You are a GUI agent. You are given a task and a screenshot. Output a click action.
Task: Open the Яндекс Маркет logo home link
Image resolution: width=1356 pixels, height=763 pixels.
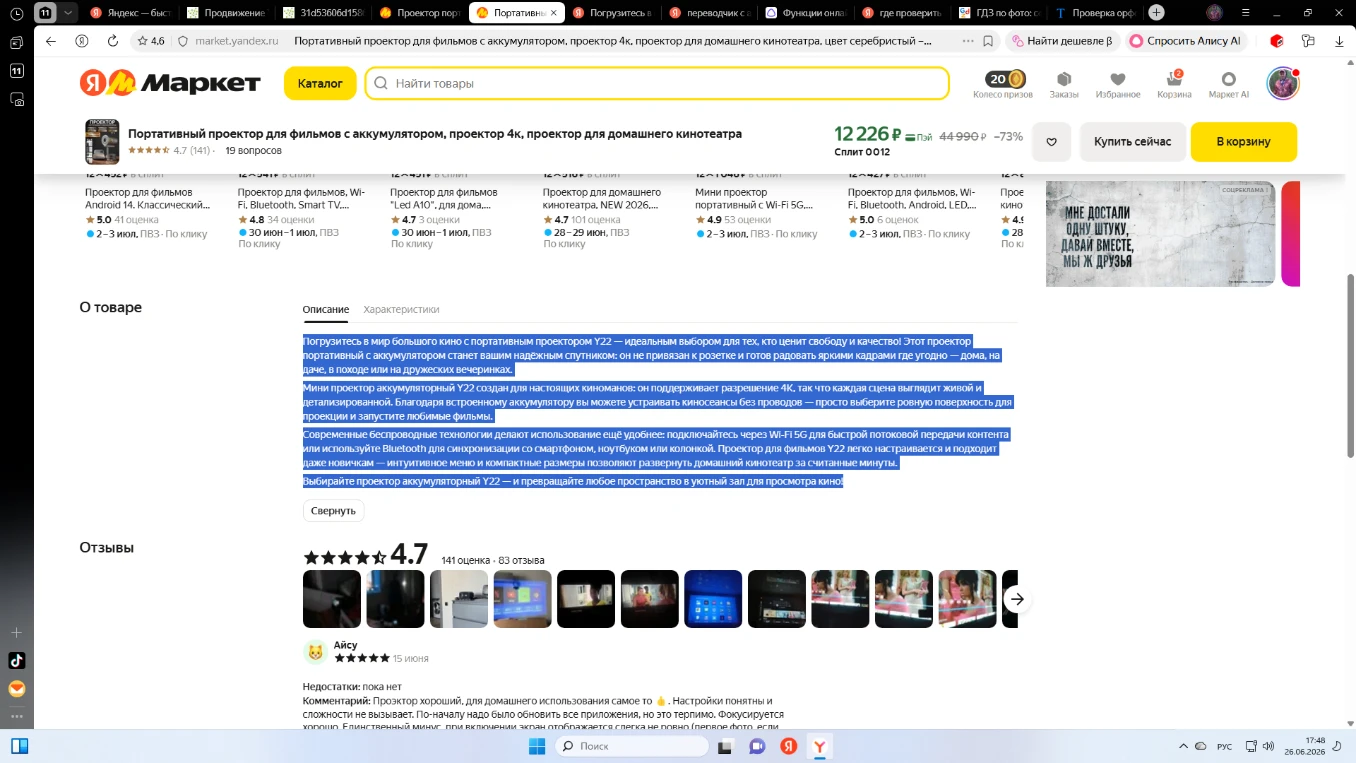(x=170, y=83)
